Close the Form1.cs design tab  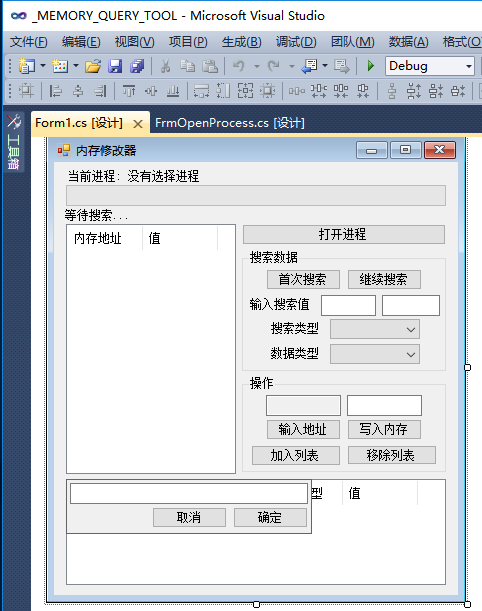coord(138,124)
